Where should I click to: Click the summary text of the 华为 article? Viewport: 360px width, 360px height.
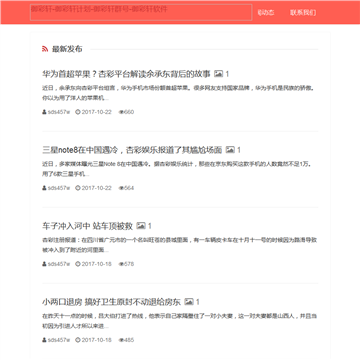(179, 93)
